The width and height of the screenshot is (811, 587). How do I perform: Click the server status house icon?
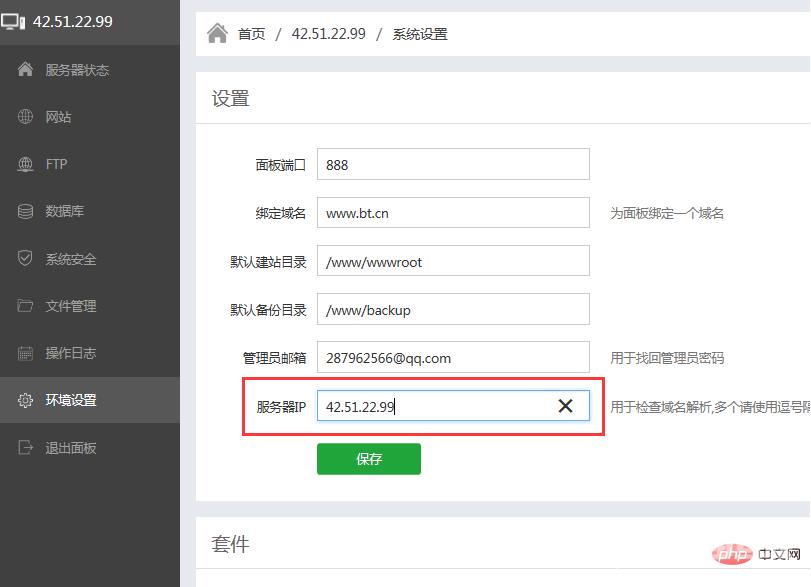(26, 70)
